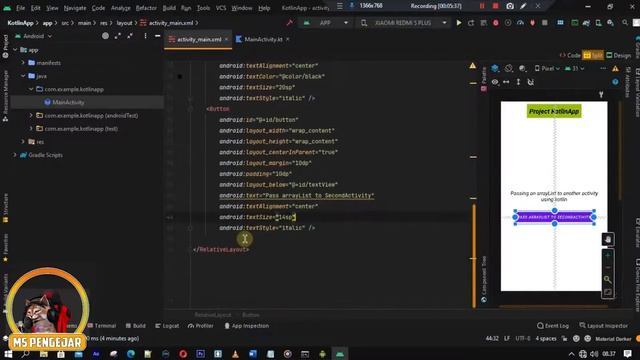
Task: Select the purple button in design preview
Action: coord(554,217)
